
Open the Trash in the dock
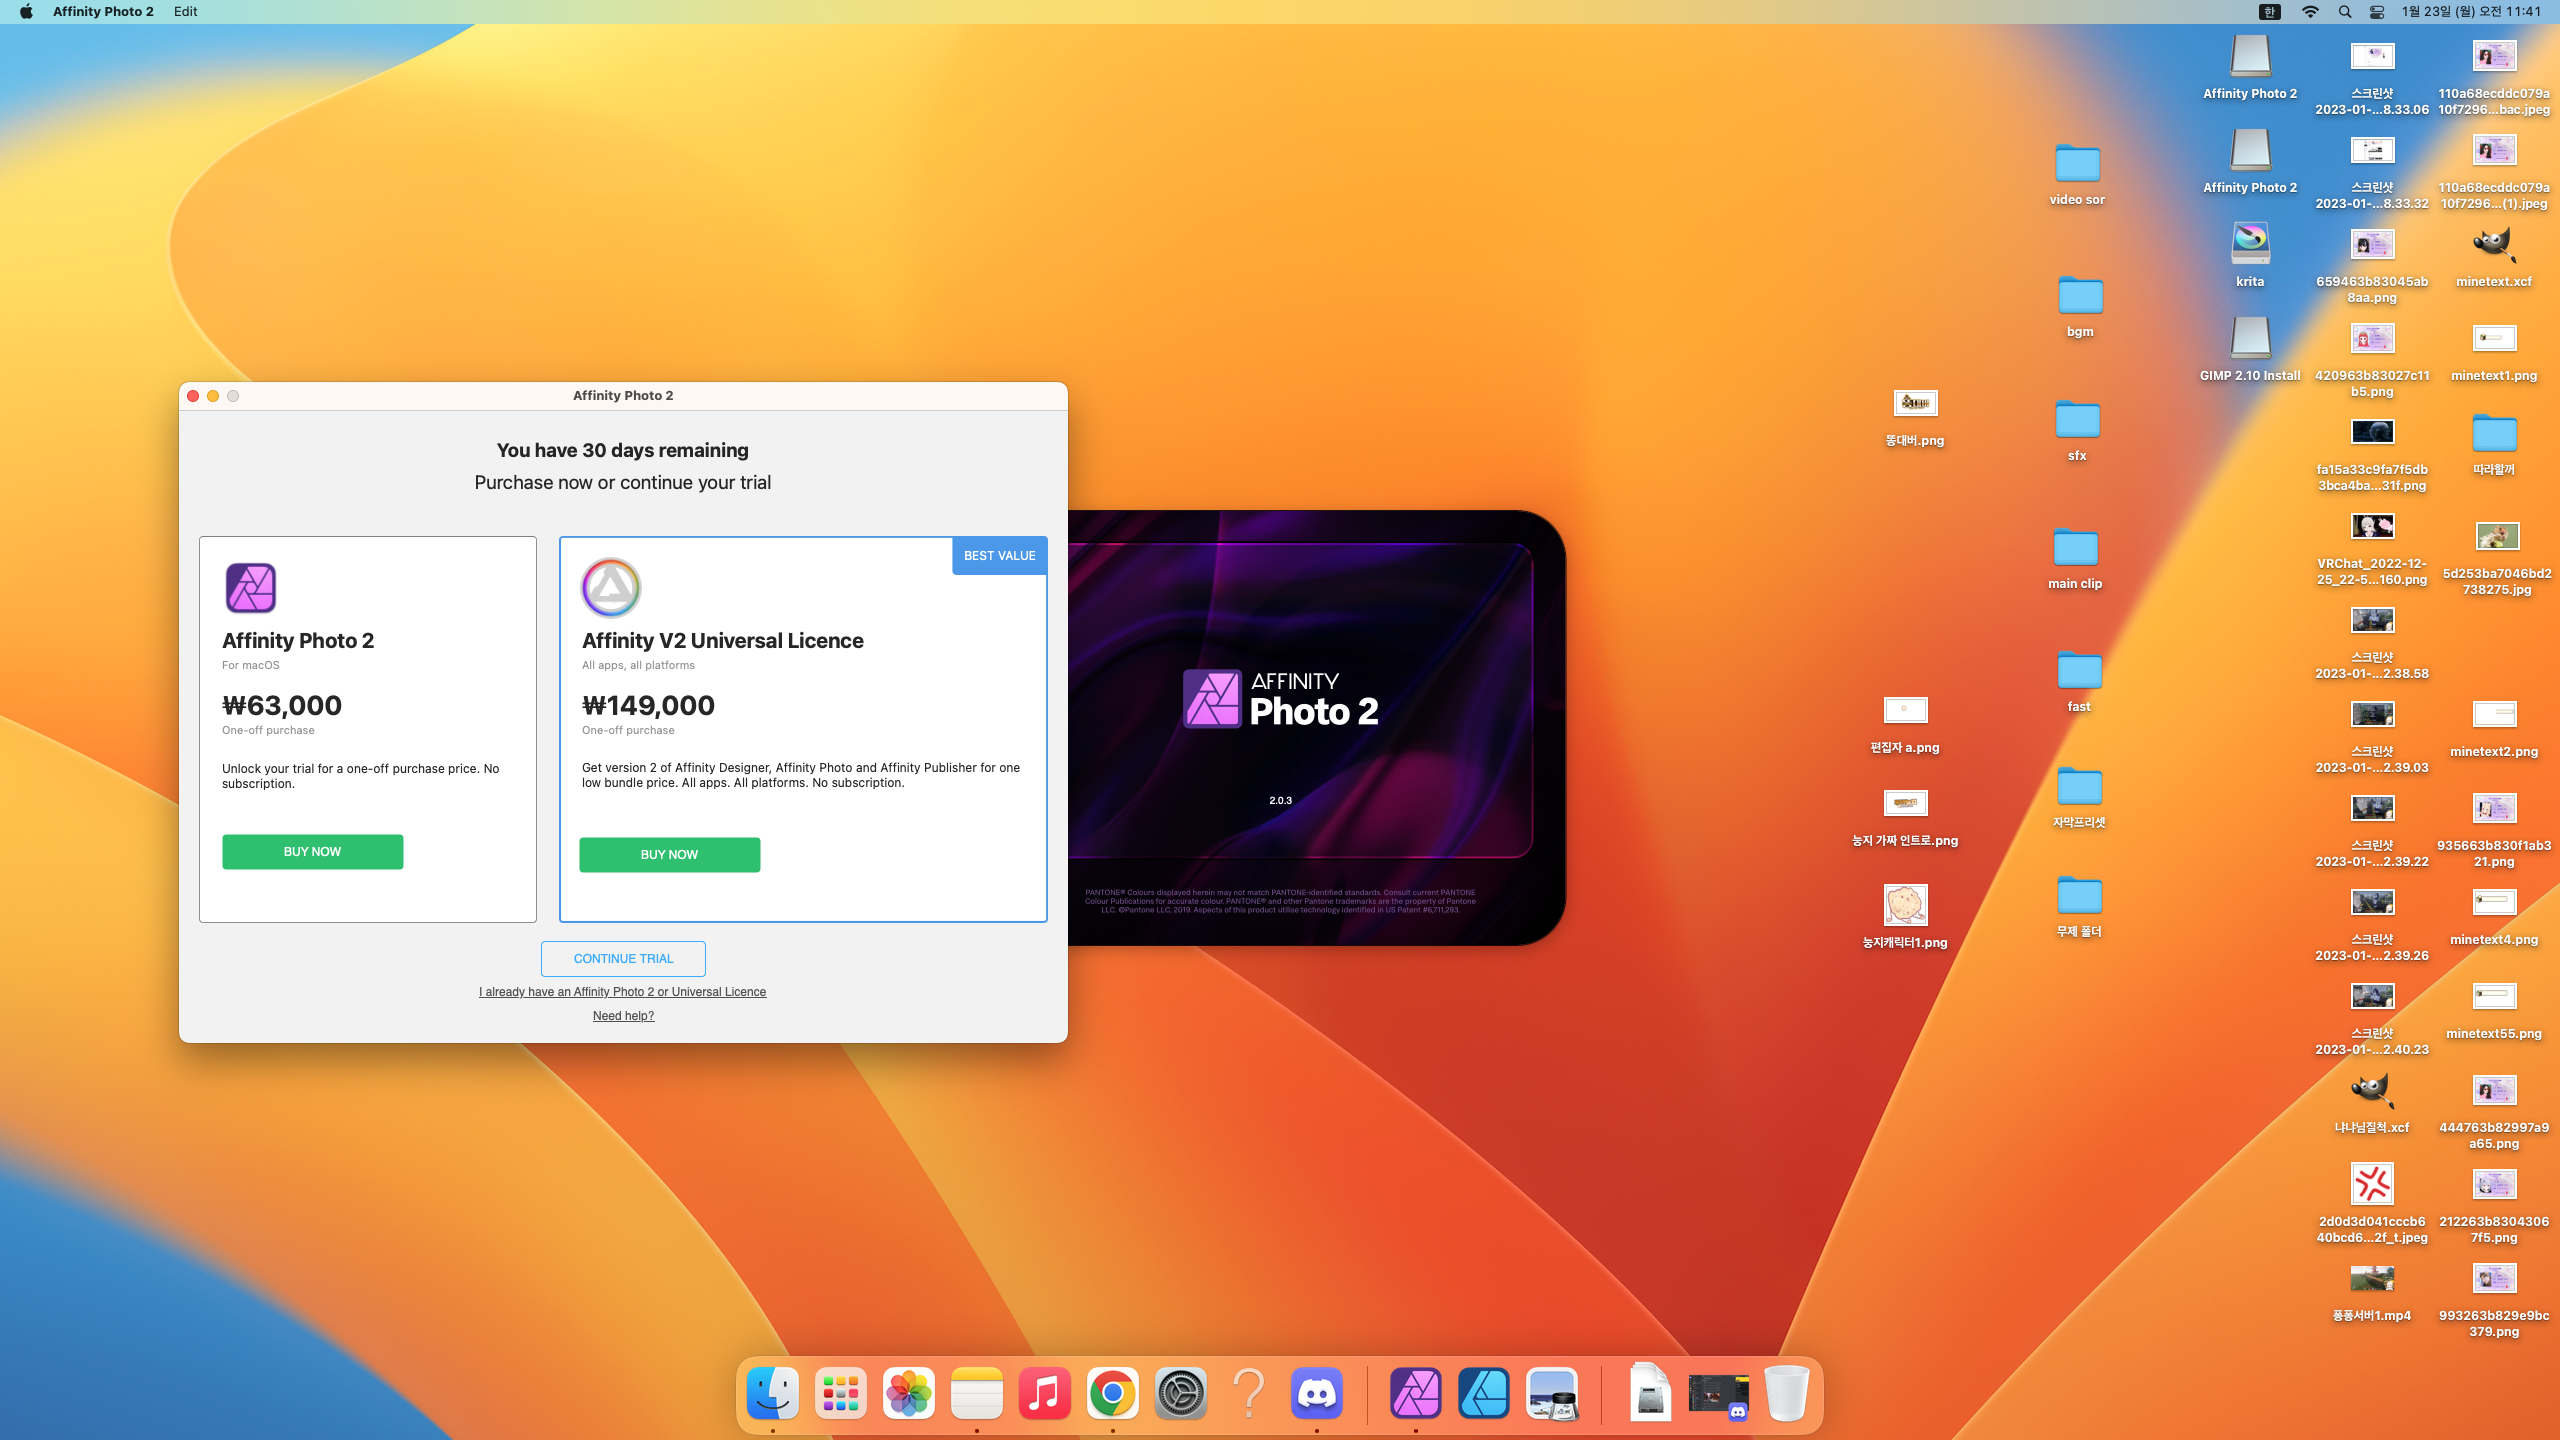(1786, 1393)
